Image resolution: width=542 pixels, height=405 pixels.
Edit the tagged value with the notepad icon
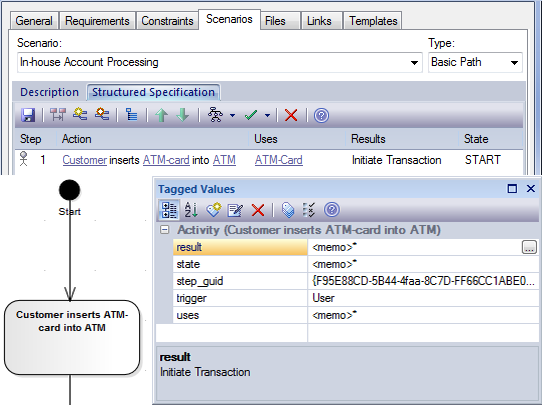235,210
